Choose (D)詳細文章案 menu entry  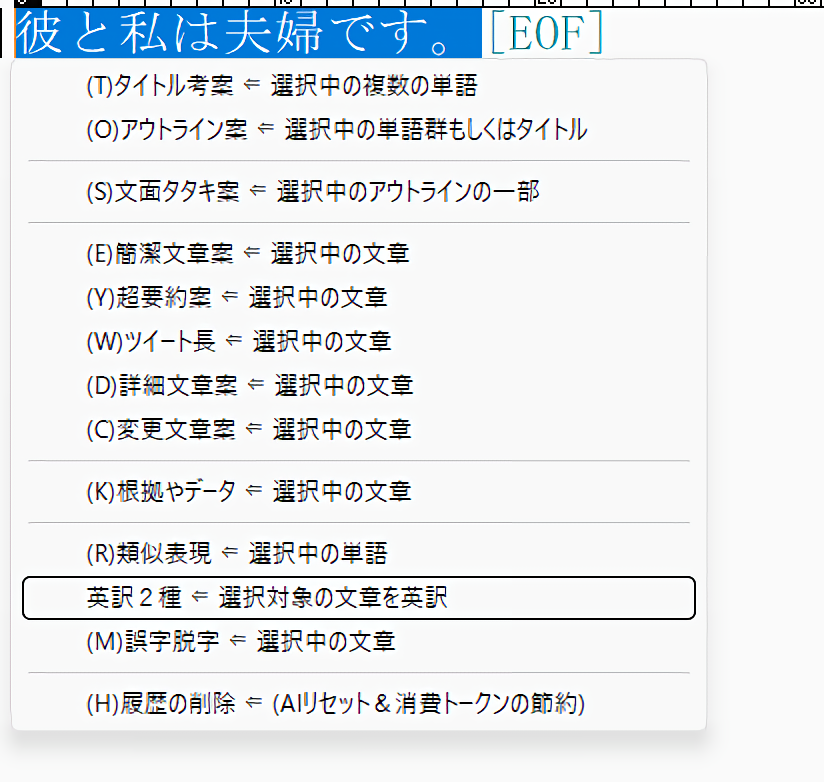(x=250, y=385)
